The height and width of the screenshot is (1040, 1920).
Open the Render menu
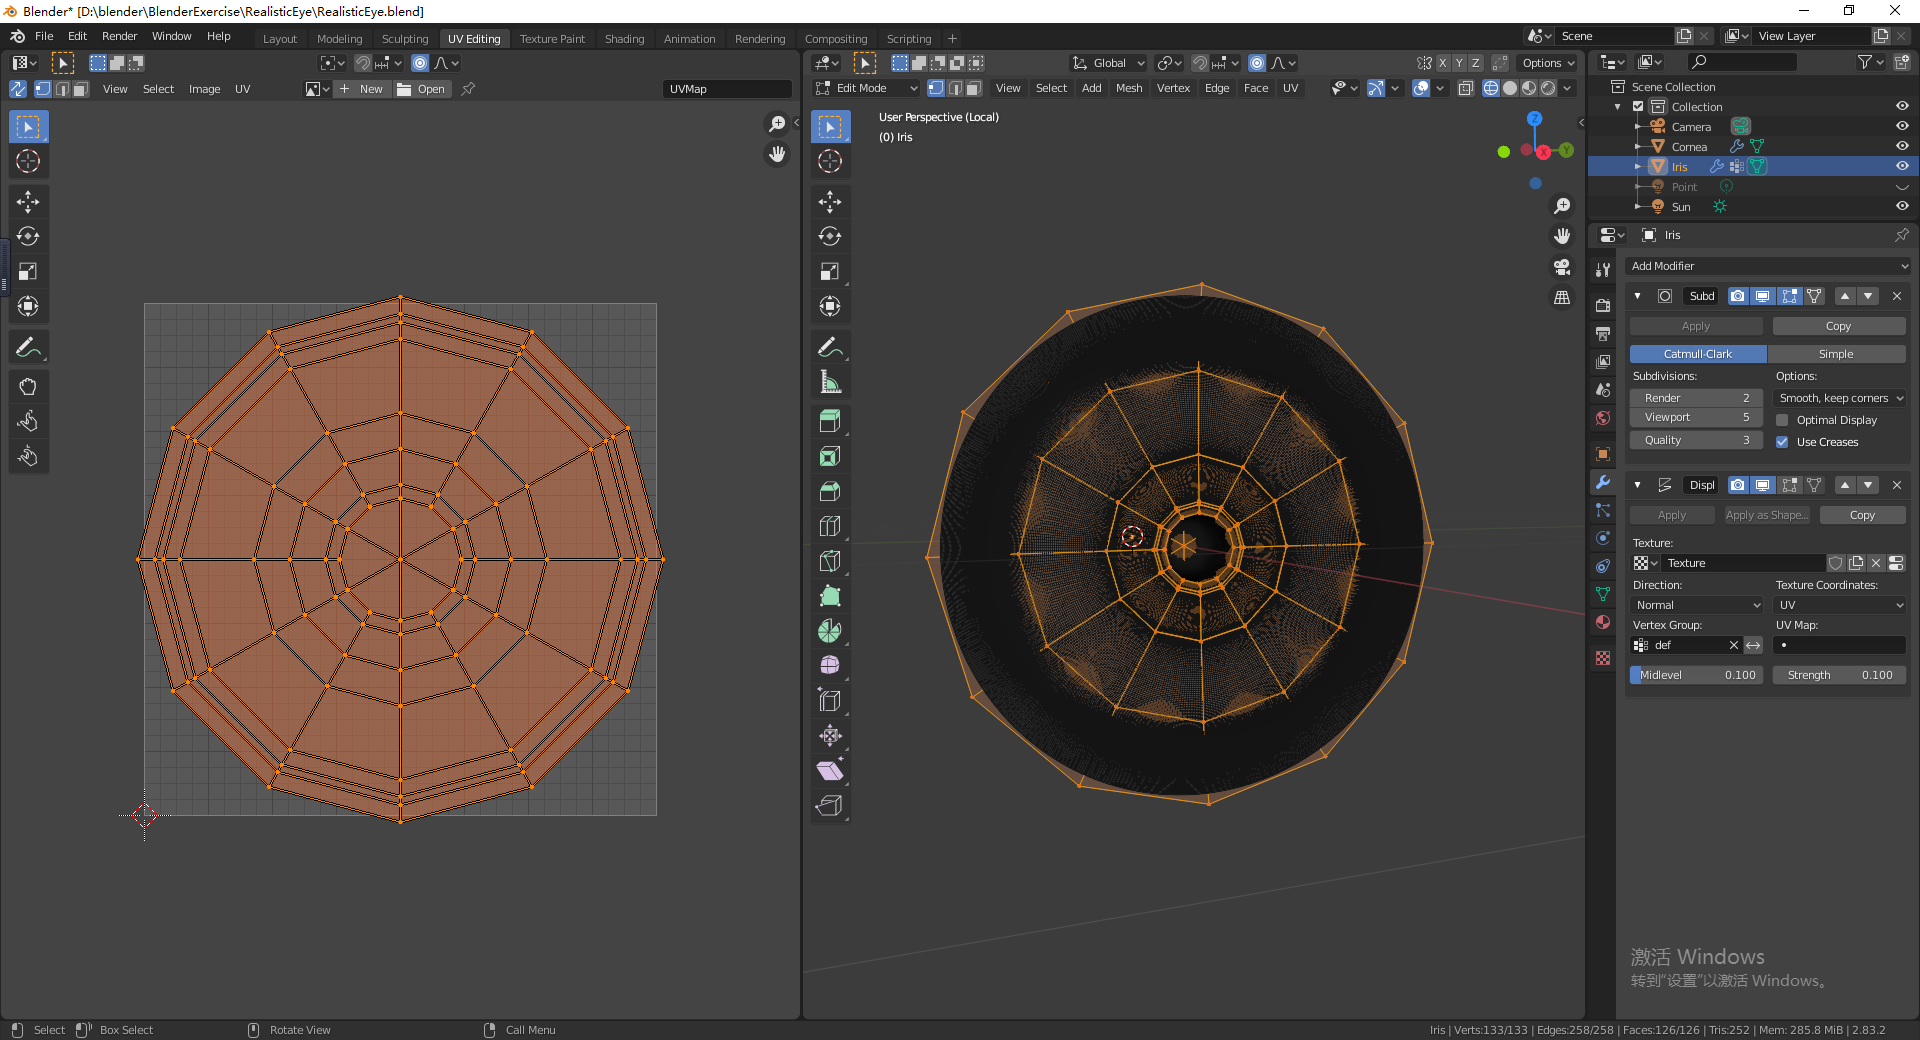(x=119, y=36)
